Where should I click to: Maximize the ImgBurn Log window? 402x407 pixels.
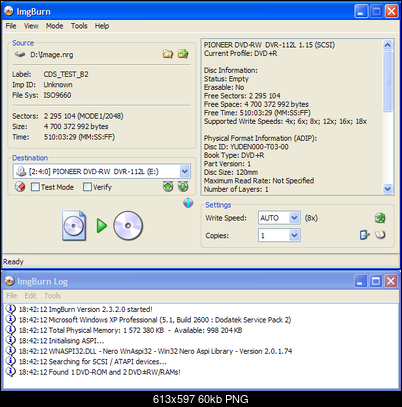pyautogui.click(x=376, y=281)
